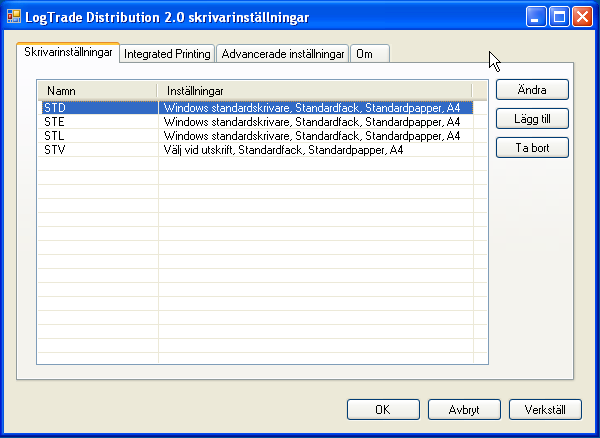Image resolution: width=600 pixels, height=438 pixels.
Task: Switch to the Om tab
Action: click(370, 54)
